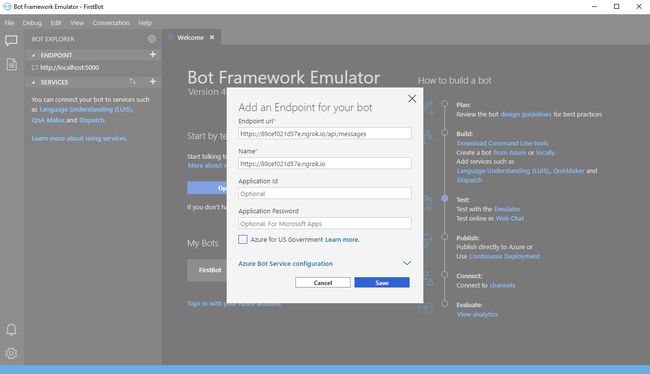Open the notifications bell icon

(11, 330)
